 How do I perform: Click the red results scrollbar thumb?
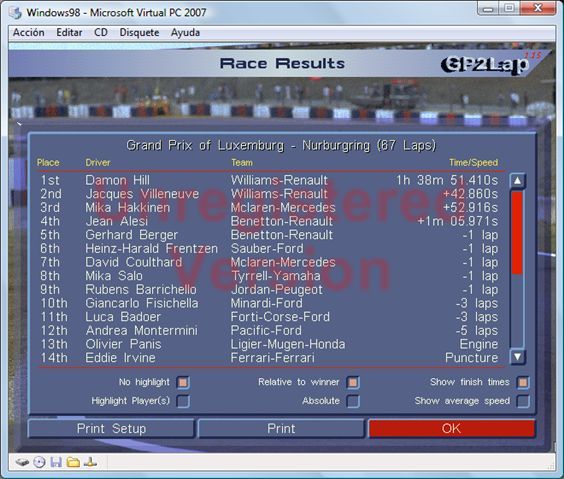pos(517,233)
